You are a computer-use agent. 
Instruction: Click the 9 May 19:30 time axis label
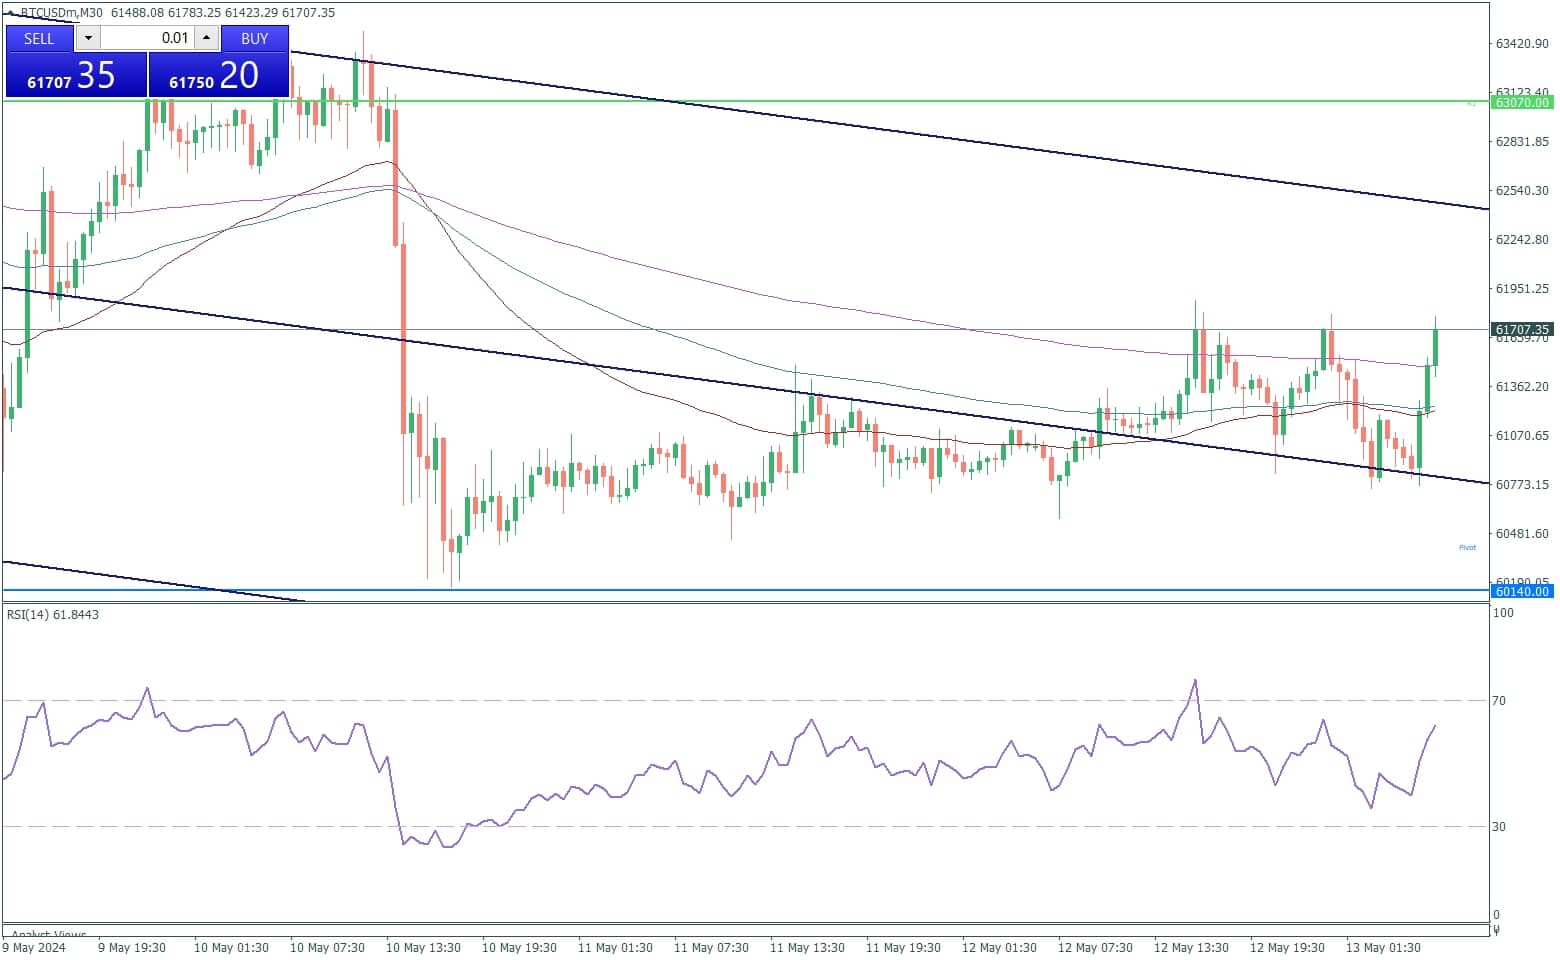133,948
